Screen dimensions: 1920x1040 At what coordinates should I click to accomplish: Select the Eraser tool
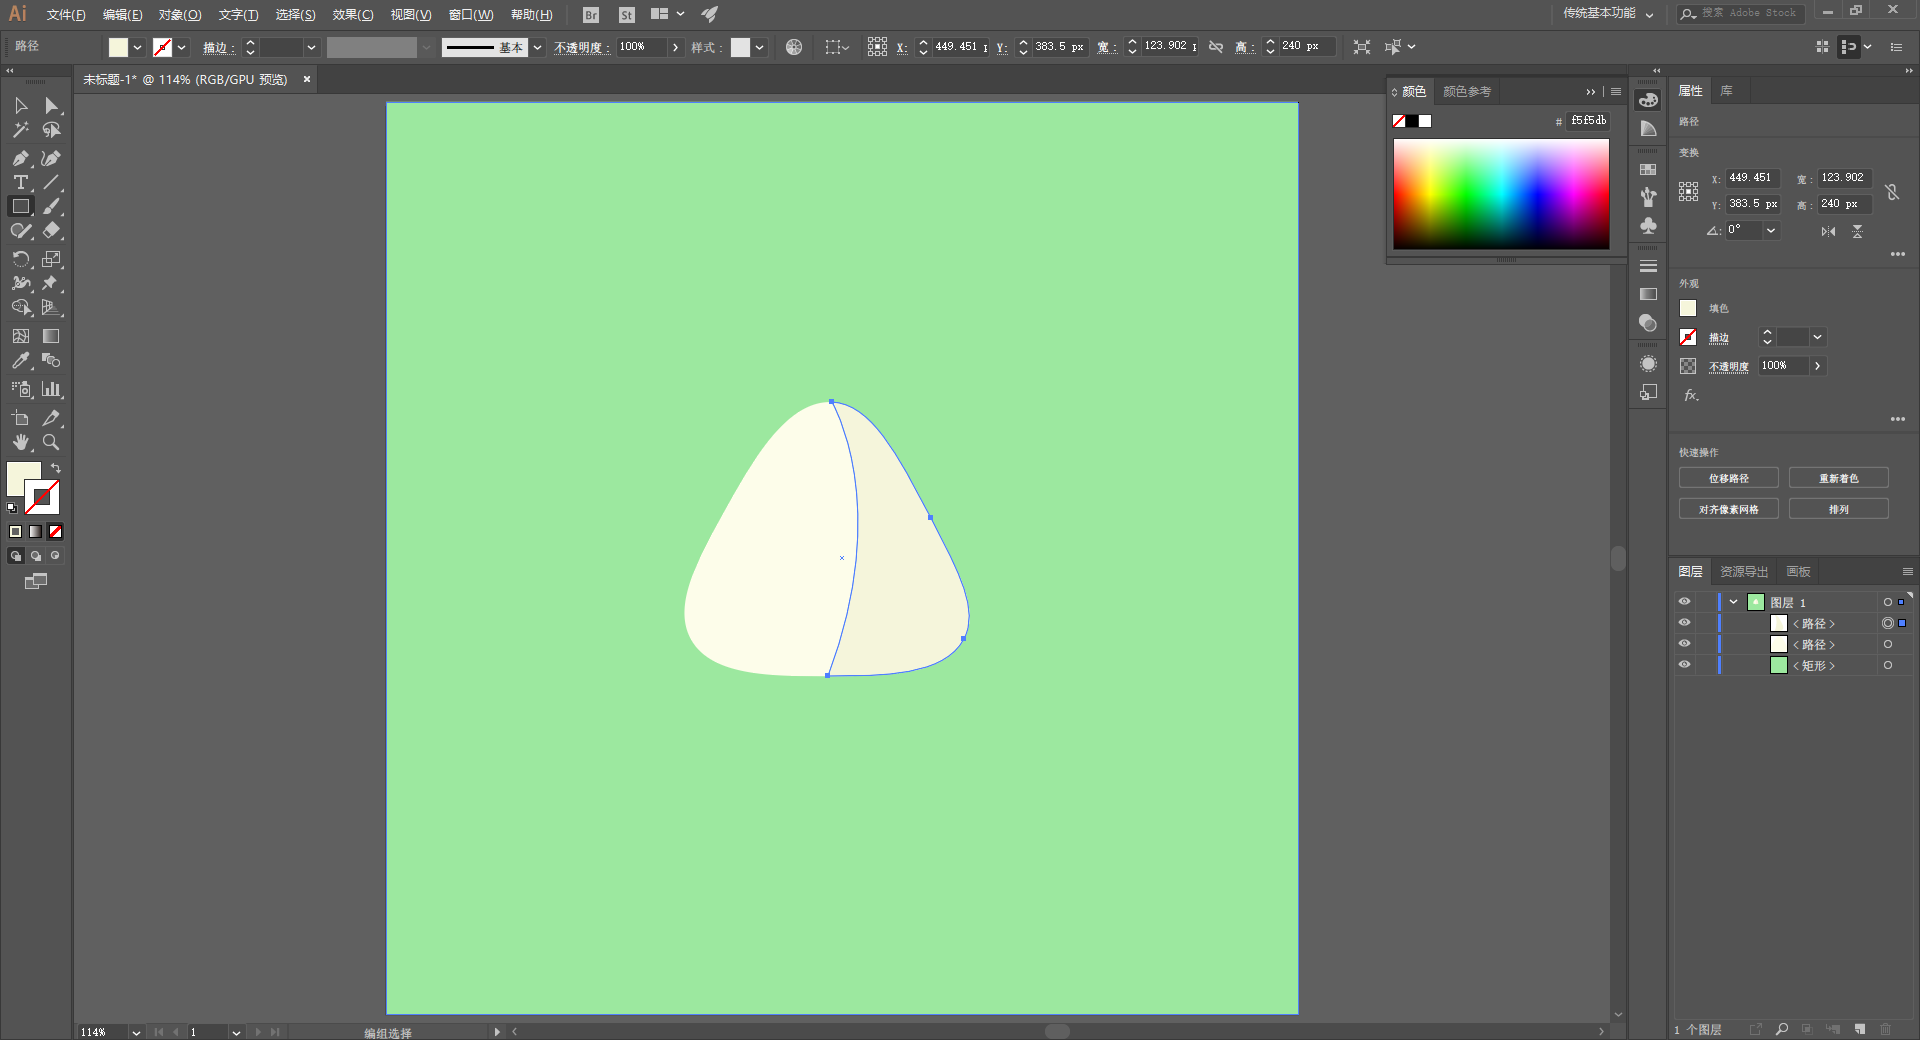[51, 230]
